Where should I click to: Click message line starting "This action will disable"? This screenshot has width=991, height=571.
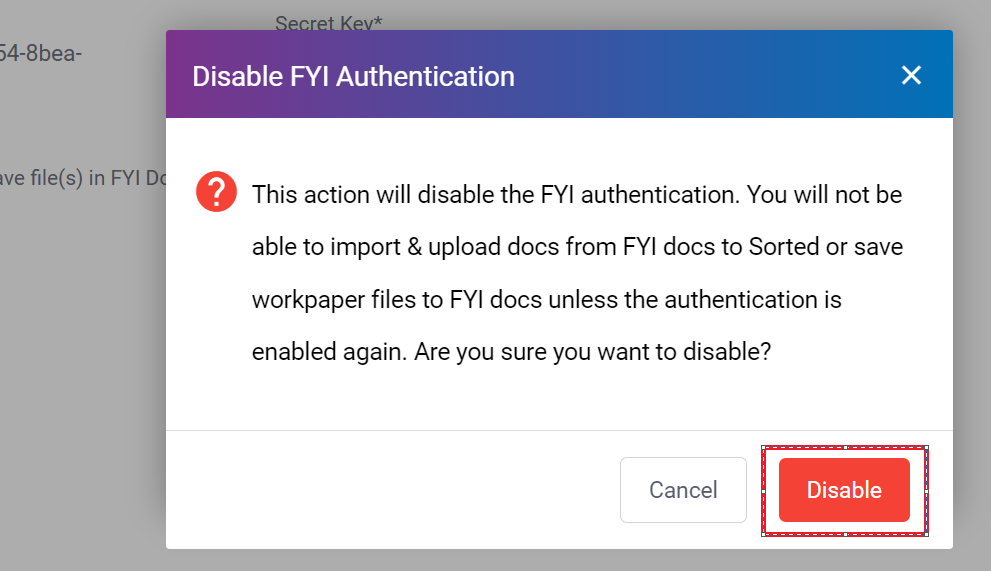click(577, 194)
